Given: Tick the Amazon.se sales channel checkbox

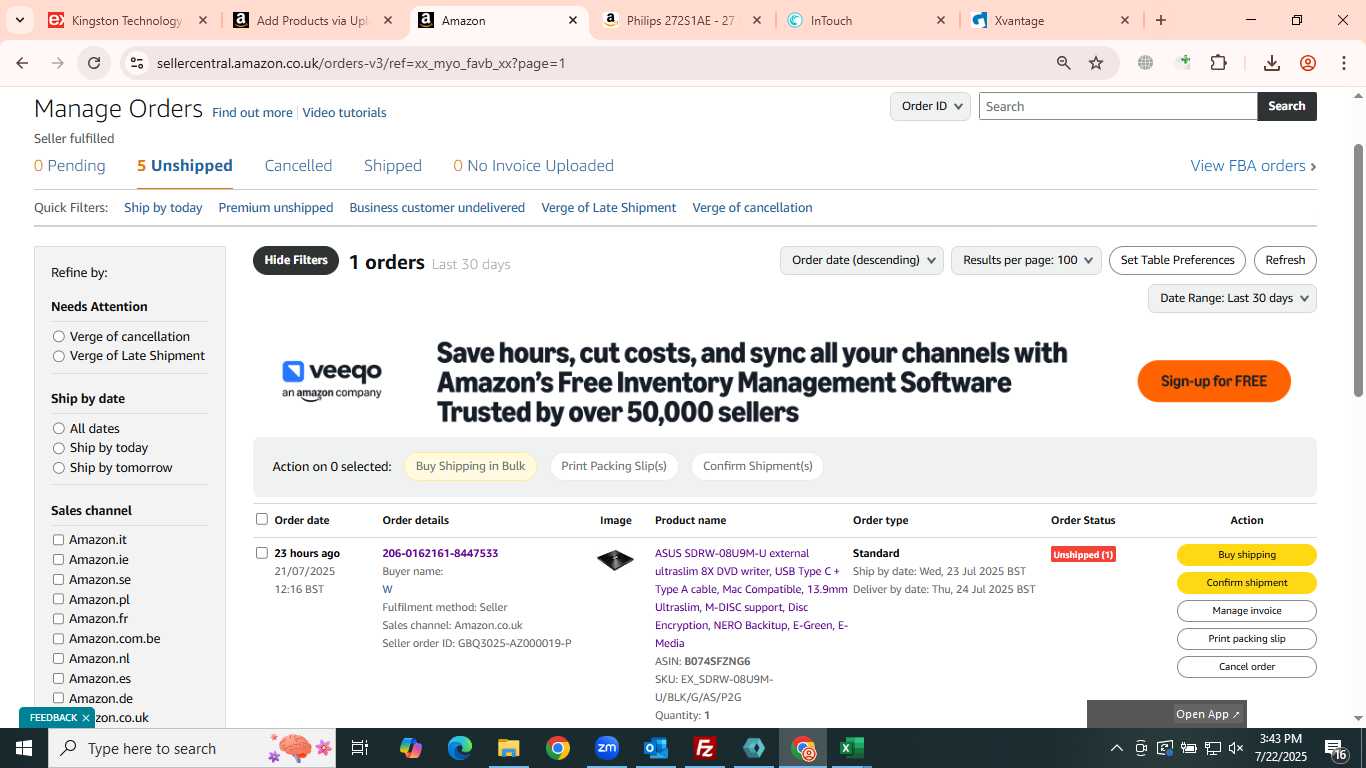Looking at the screenshot, I should tap(58, 580).
